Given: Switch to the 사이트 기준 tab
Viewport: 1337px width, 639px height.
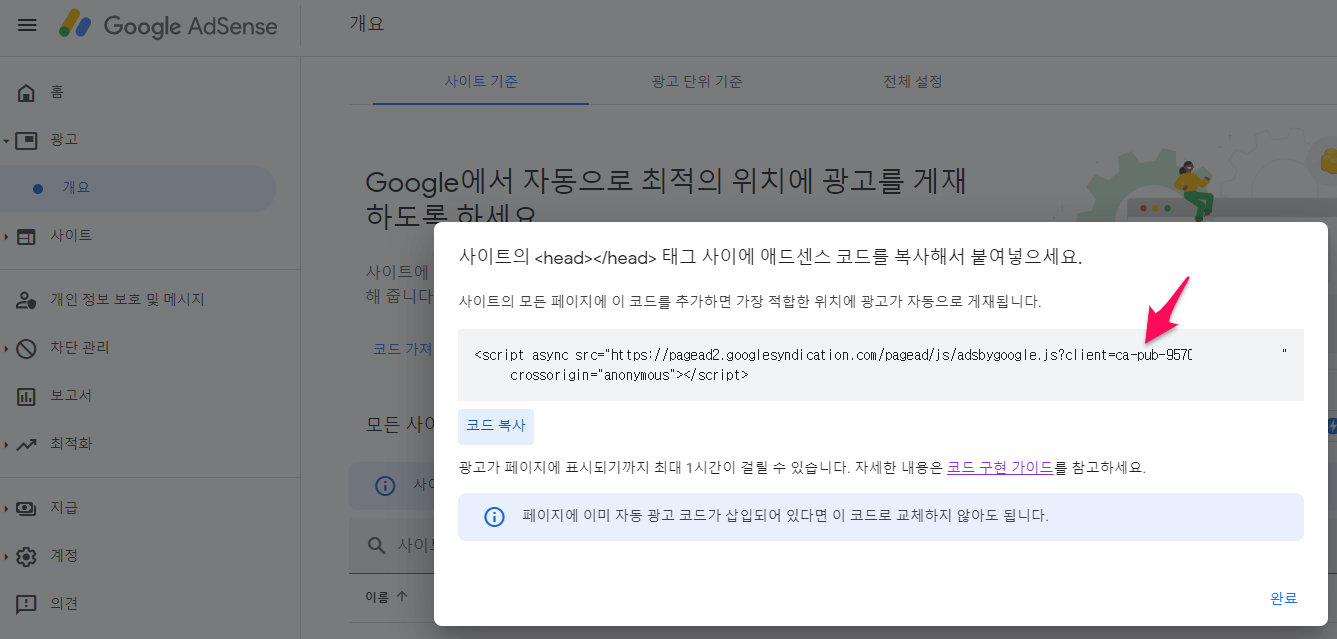Looking at the screenshot, I should (481, 82).
